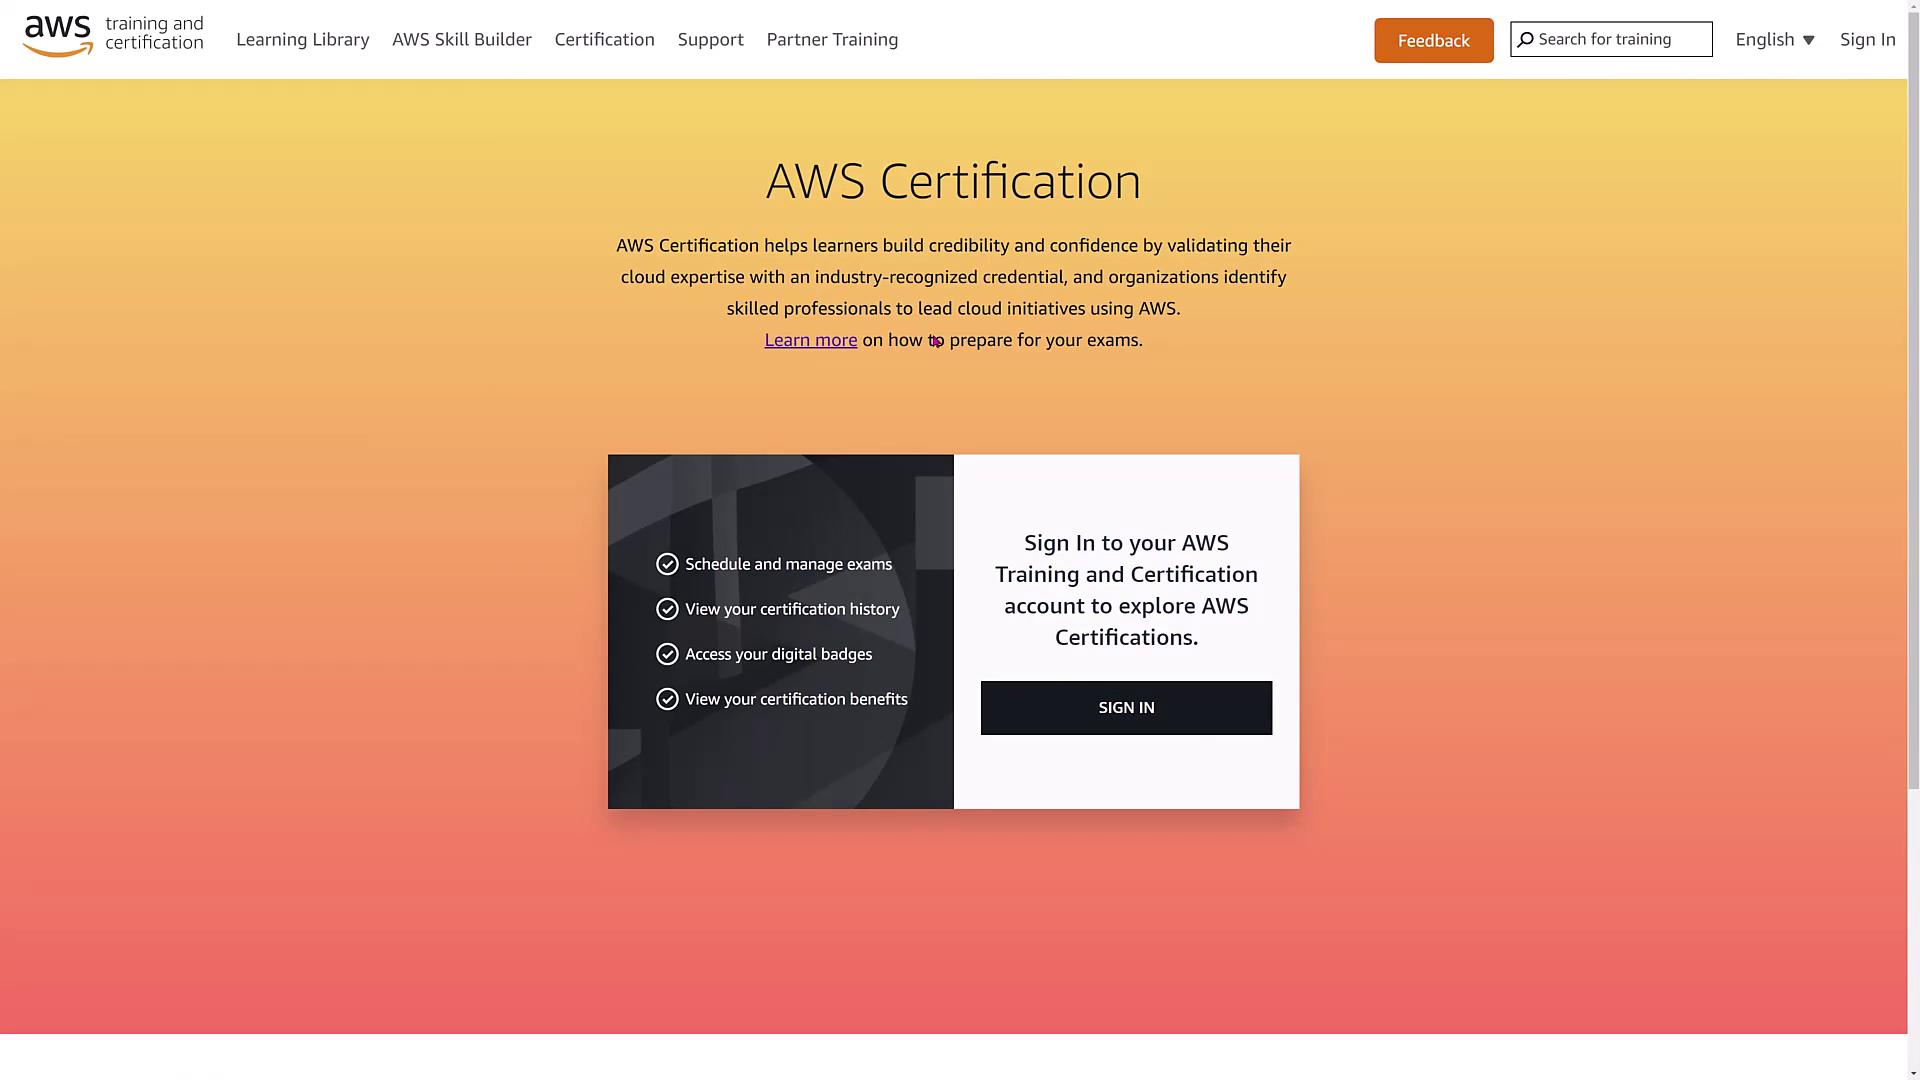This screenshot has height=1080, width=1920.
Task: Click the page vertical scrollbar thumb
Action: (x=1914, y=400)
